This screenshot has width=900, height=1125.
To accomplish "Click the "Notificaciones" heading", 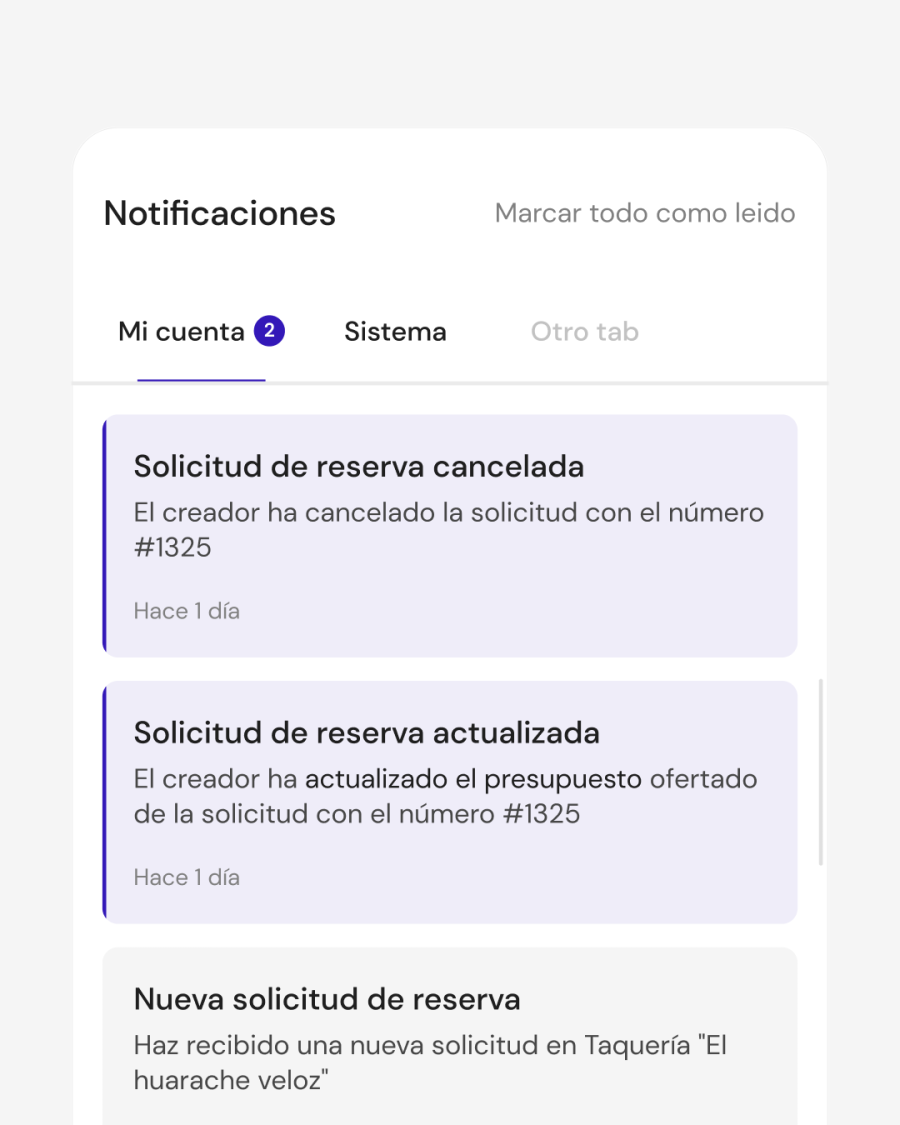I will (x=220, y=213).
